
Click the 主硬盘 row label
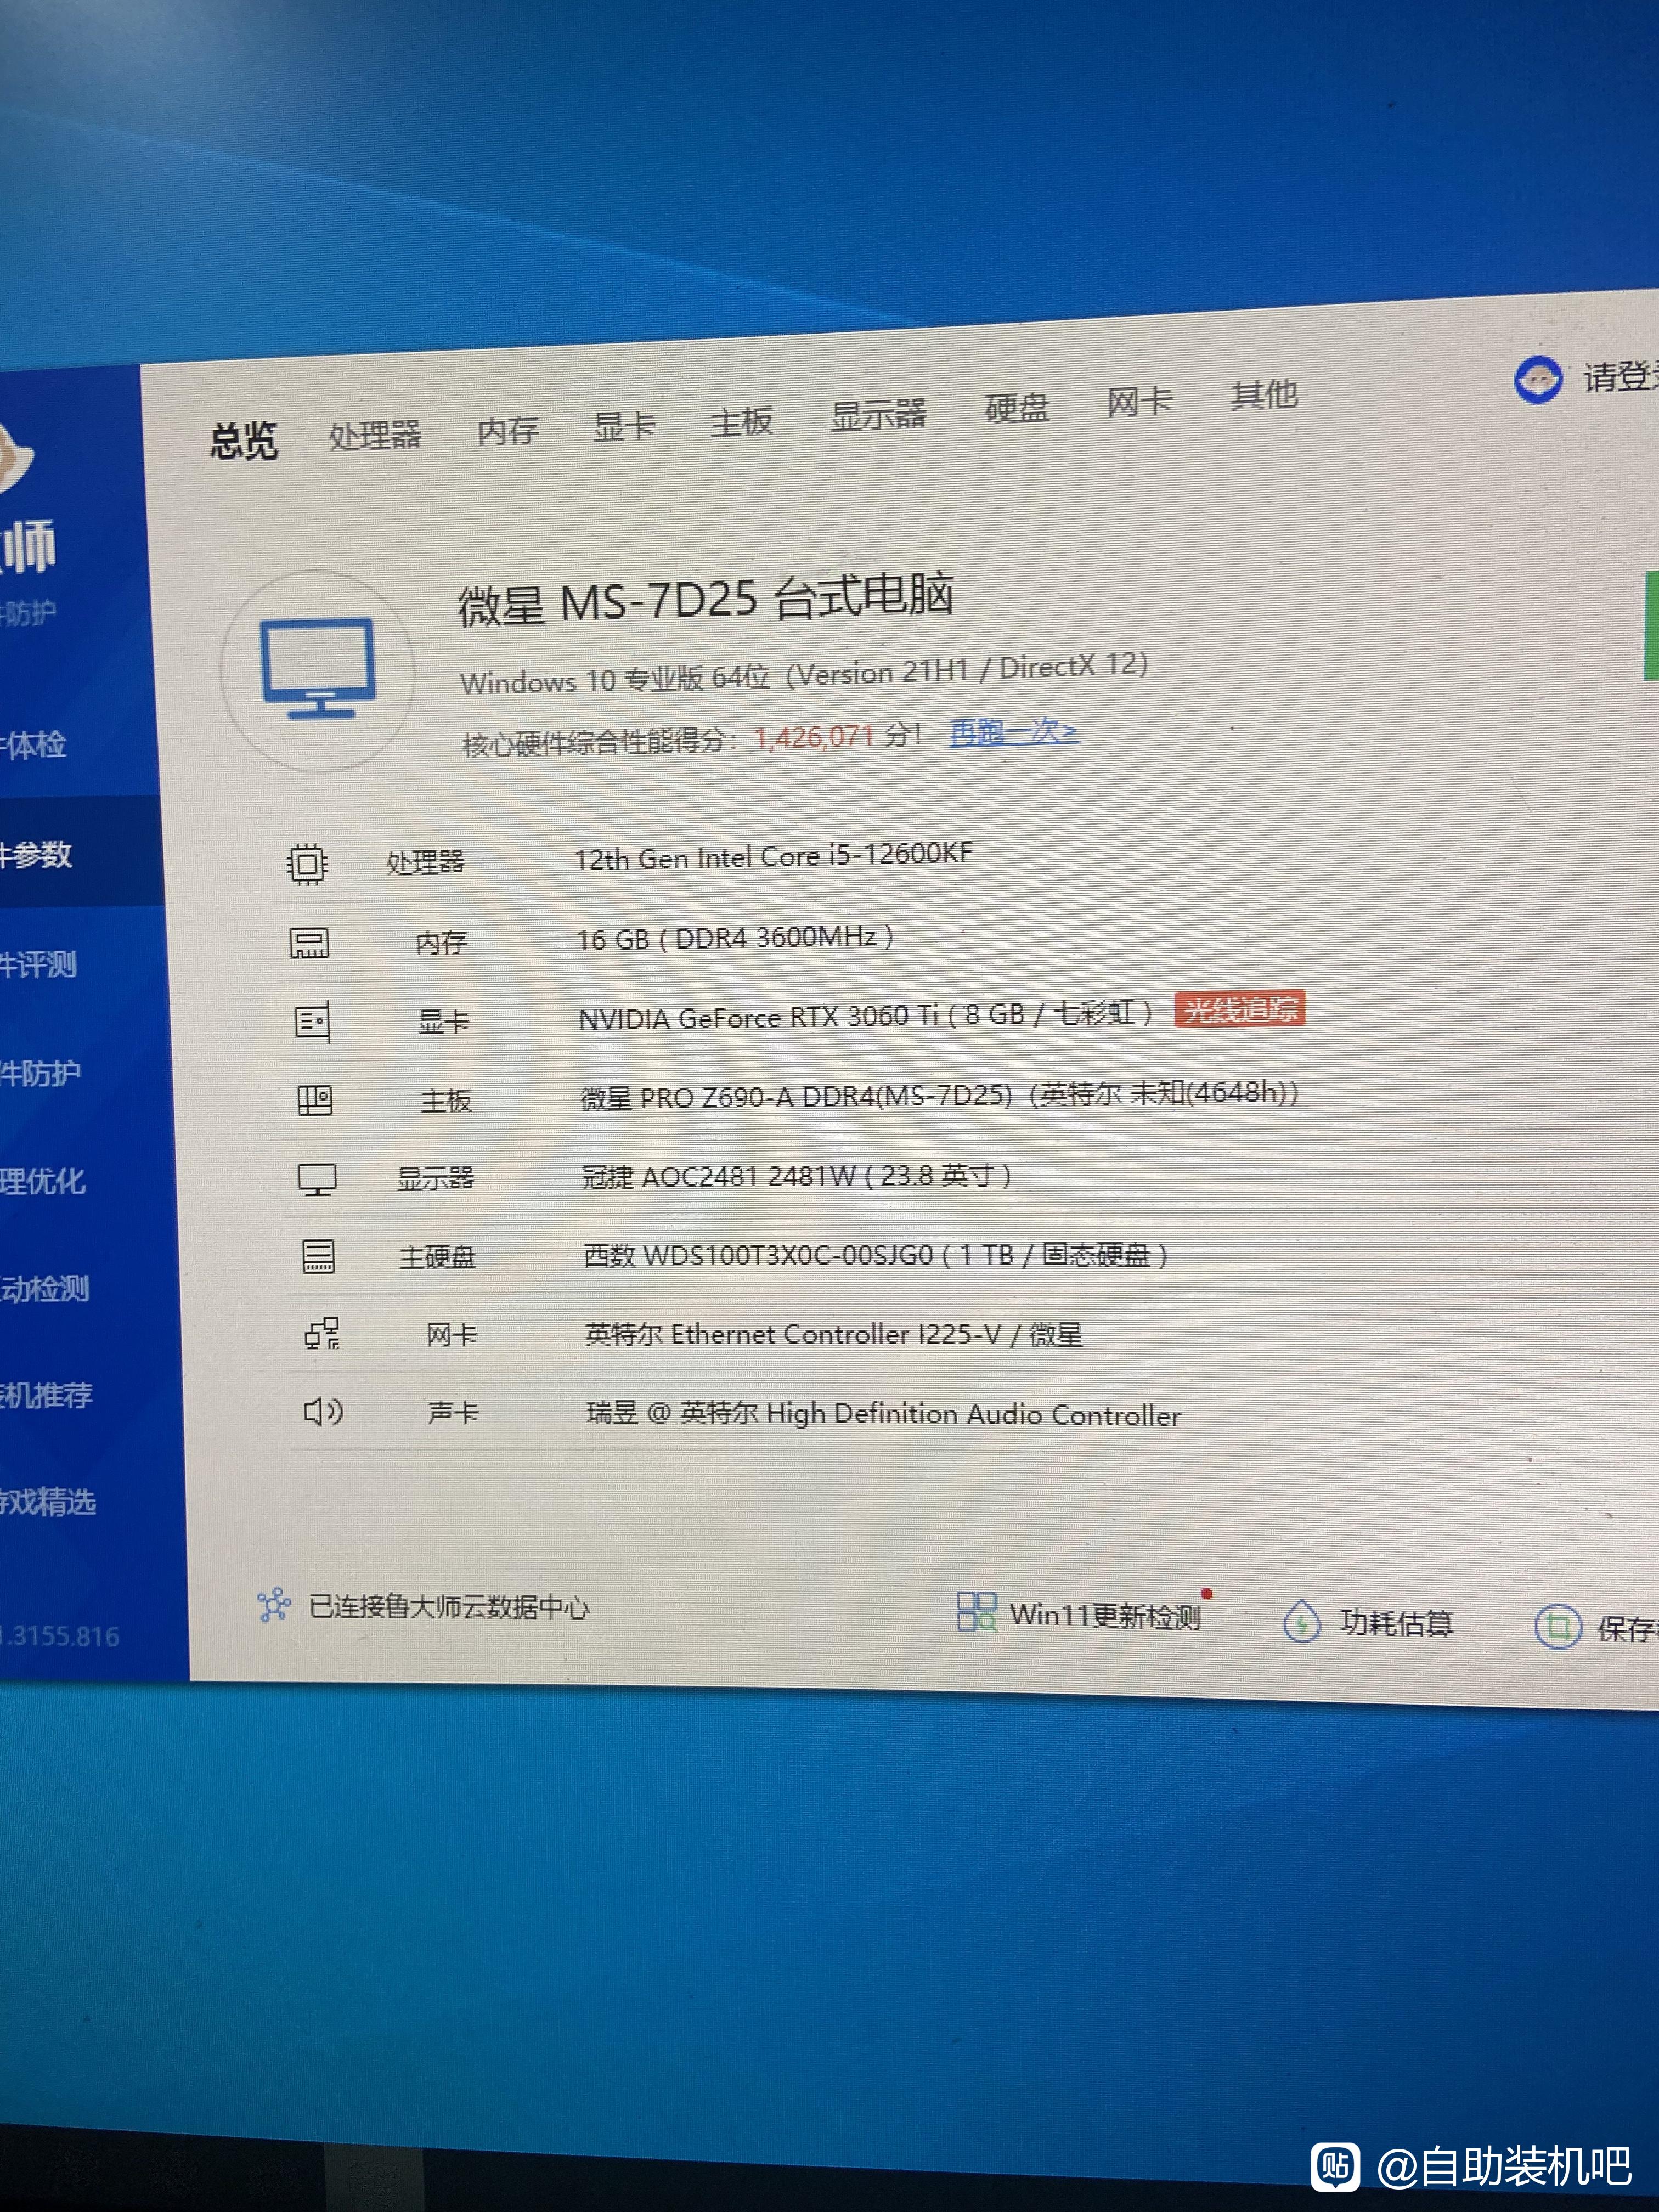pyautogui.click(x=437, y=1256)
